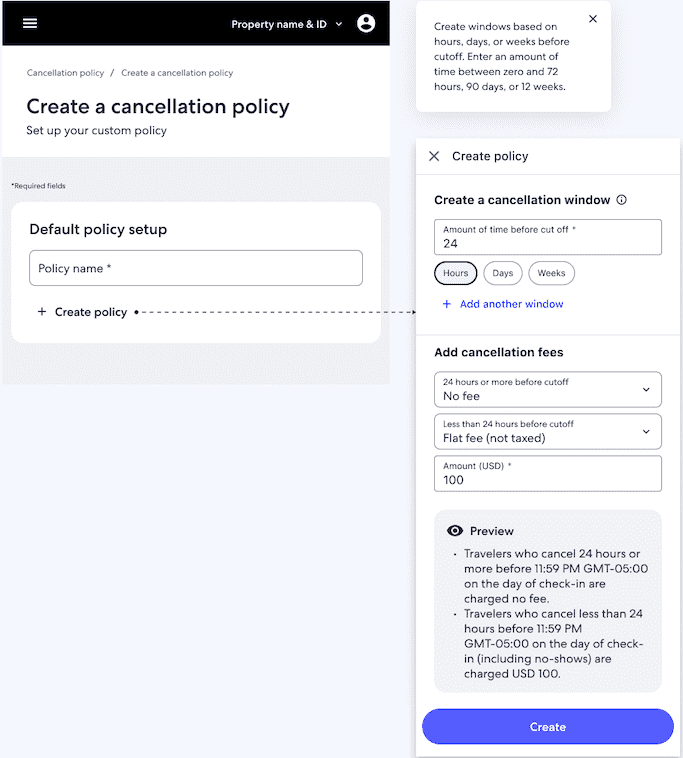Go to Cancellation policy breadcrumb

[x=65, y=73]
